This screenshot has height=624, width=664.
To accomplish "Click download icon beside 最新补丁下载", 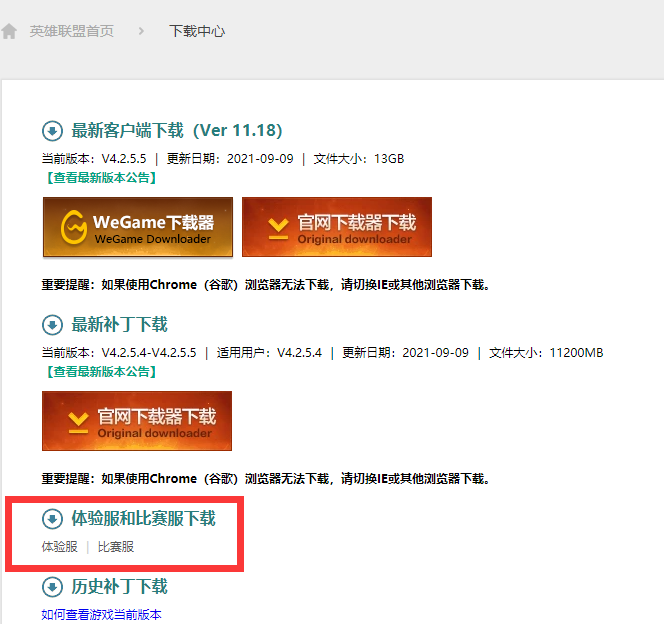I will click(x=53, y=325).
